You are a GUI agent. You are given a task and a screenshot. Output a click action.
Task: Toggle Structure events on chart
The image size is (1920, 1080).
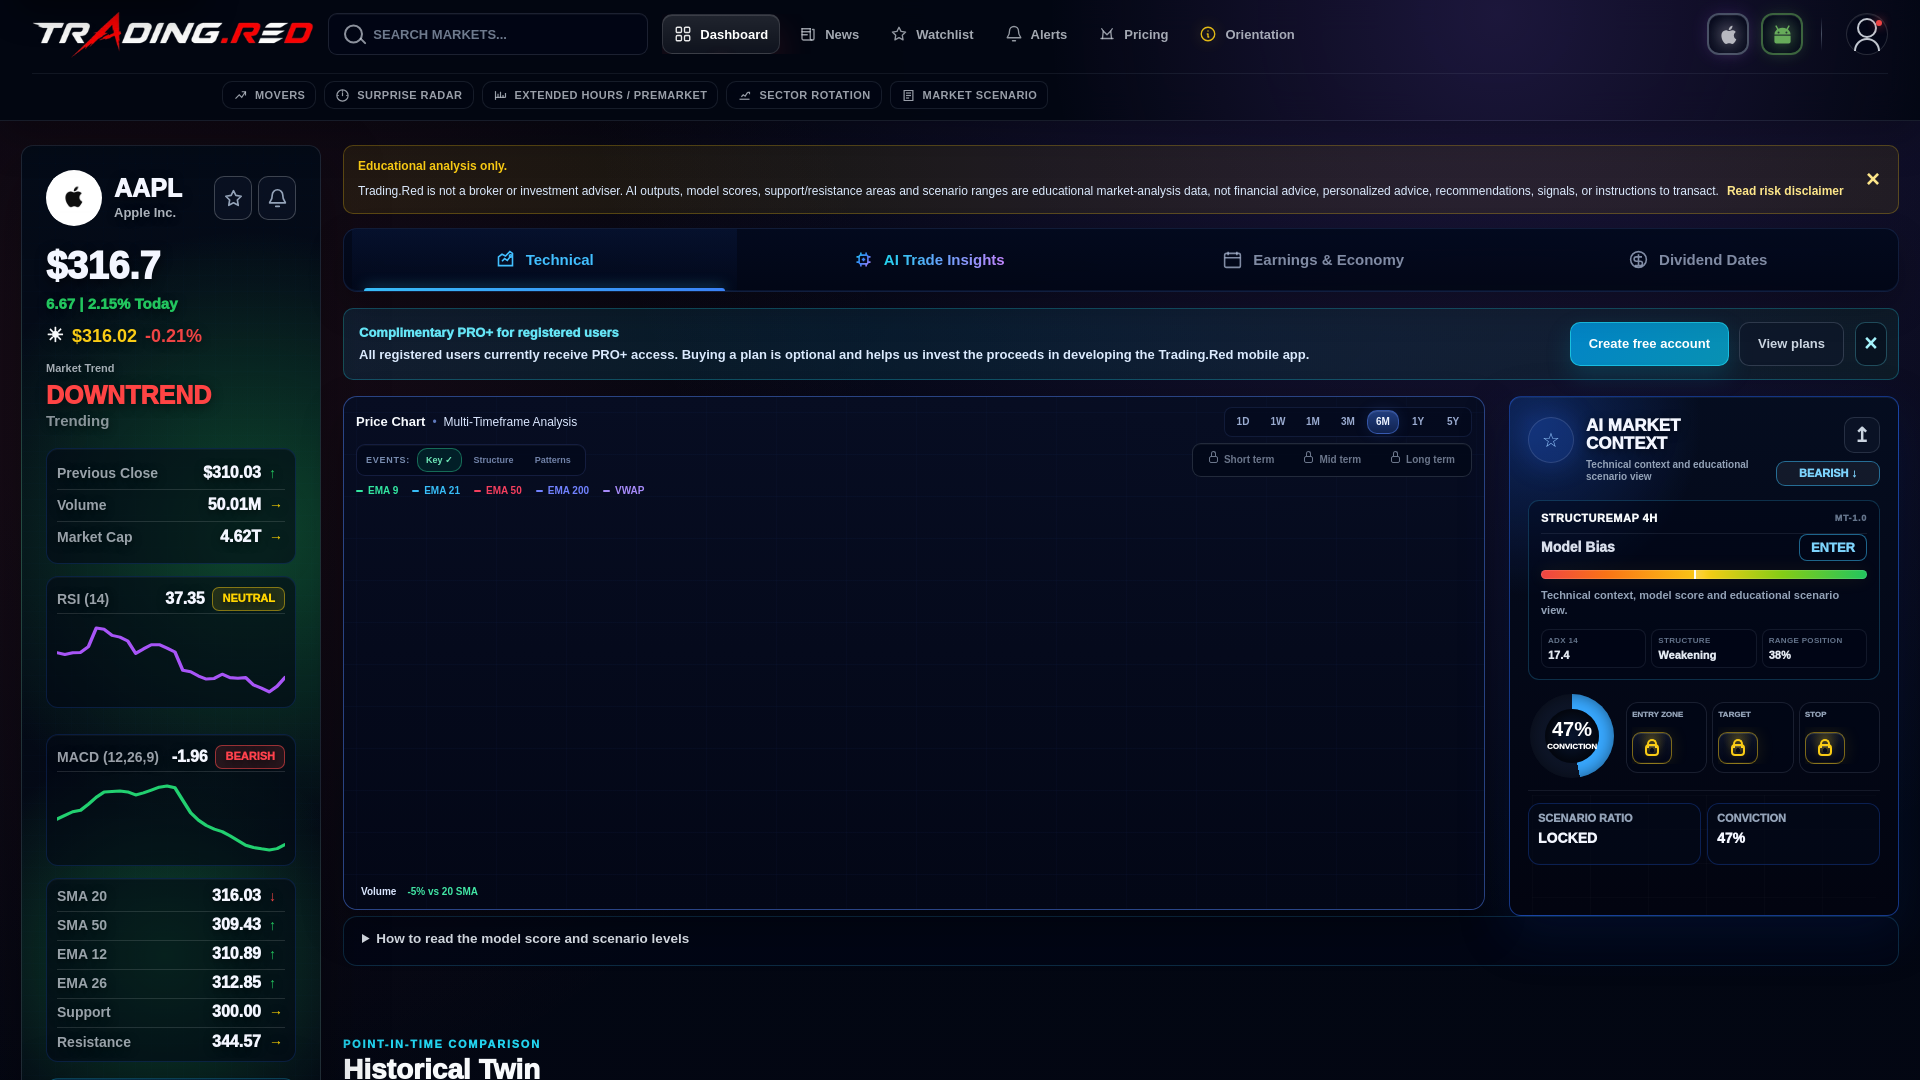[493, 460]
